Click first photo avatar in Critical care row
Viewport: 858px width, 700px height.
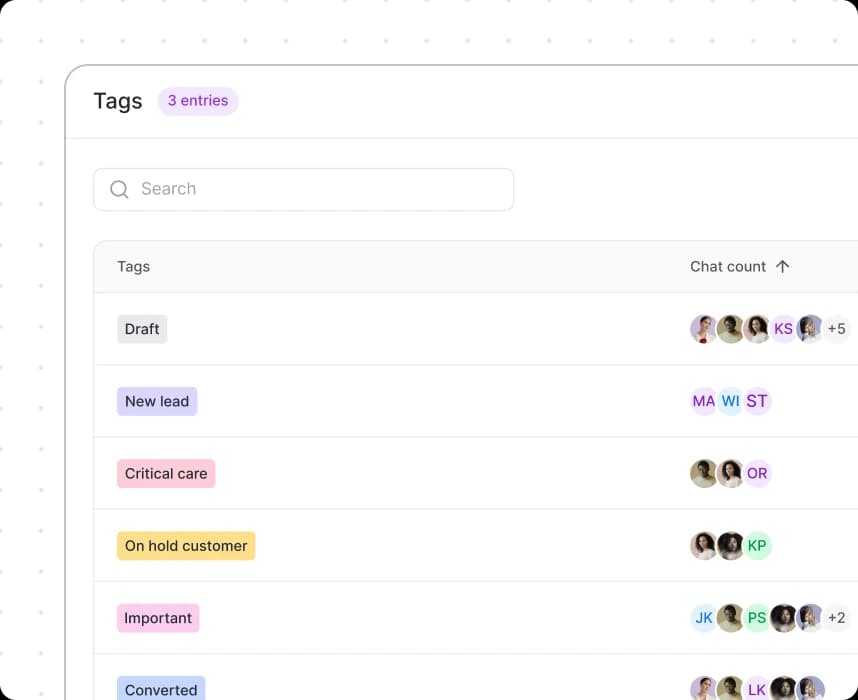tap(704, 473)
